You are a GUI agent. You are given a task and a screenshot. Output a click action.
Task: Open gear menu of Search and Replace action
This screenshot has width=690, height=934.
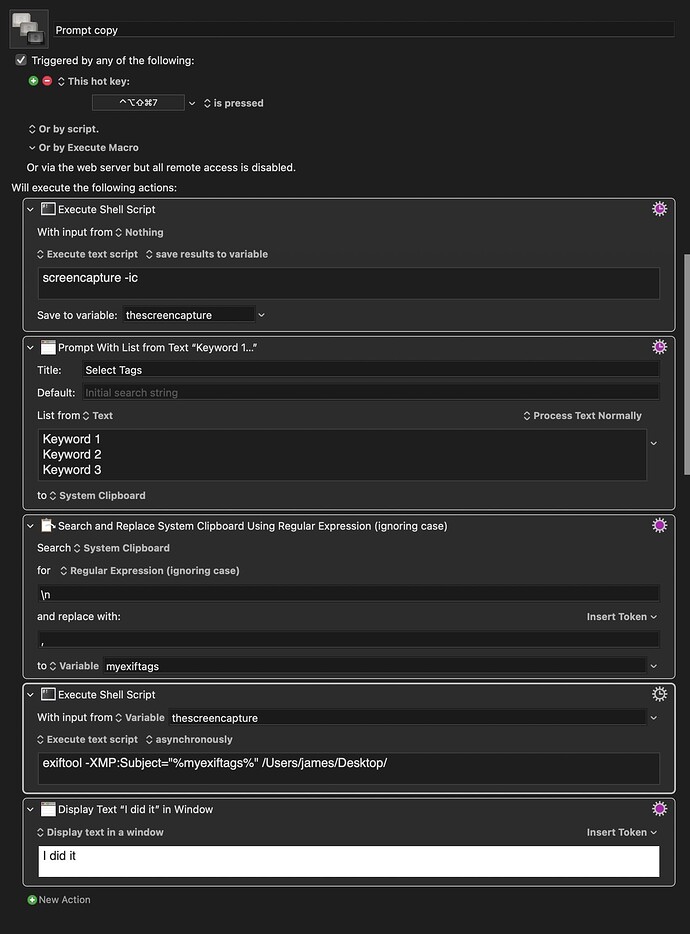659,525
